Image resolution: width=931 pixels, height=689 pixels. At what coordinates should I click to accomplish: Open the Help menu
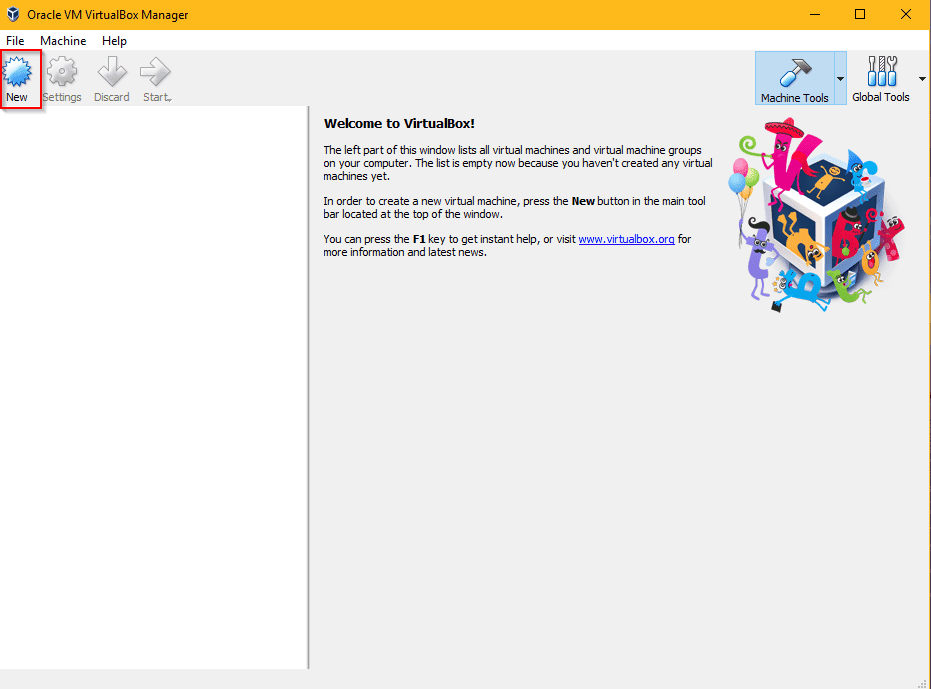tap(114, 41)
